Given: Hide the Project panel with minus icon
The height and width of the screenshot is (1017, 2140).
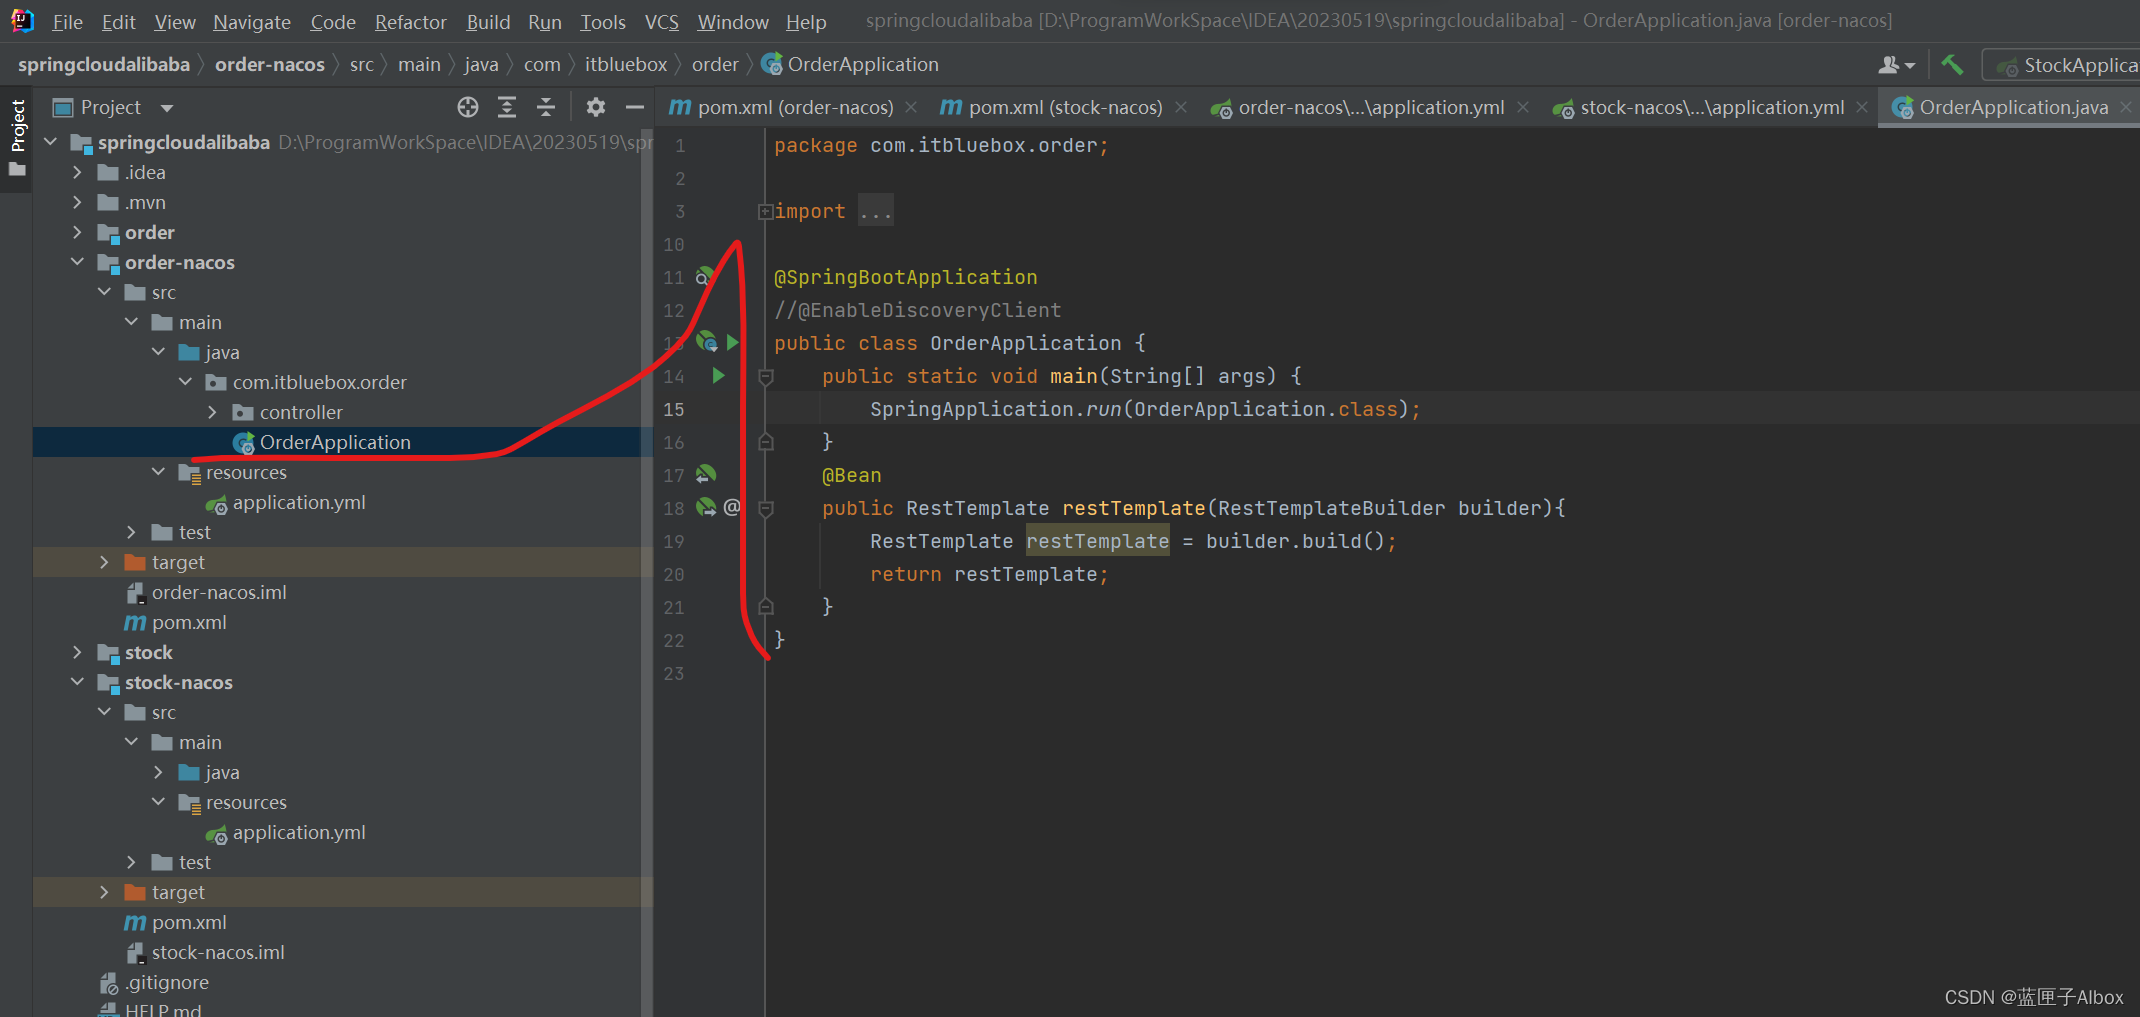Looking at the screenshot, I should pos(634,107).
